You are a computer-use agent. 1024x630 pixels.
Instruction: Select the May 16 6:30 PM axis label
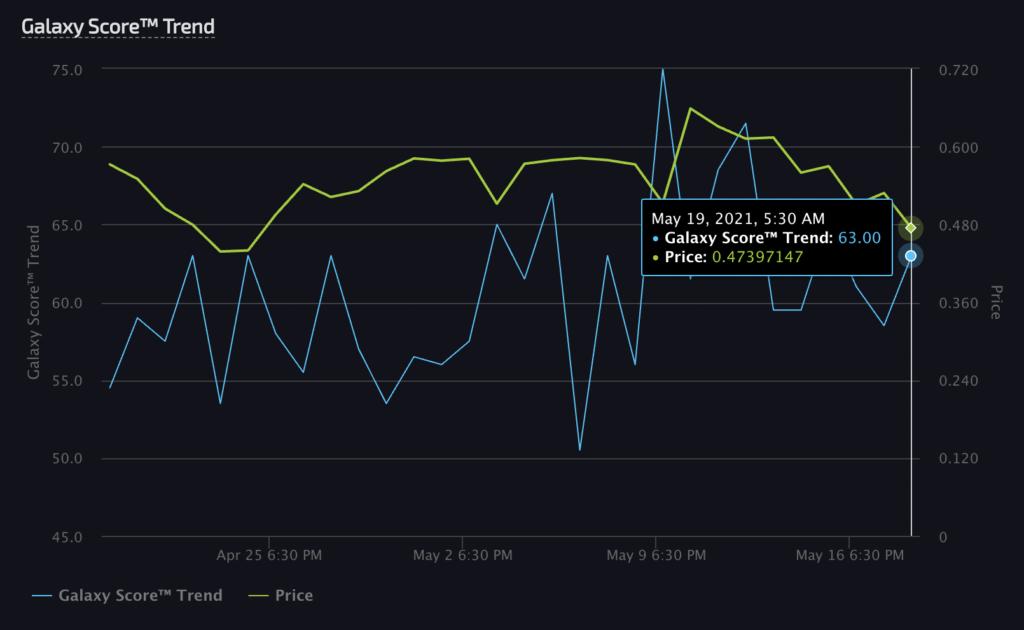click(x=850, y=556)
